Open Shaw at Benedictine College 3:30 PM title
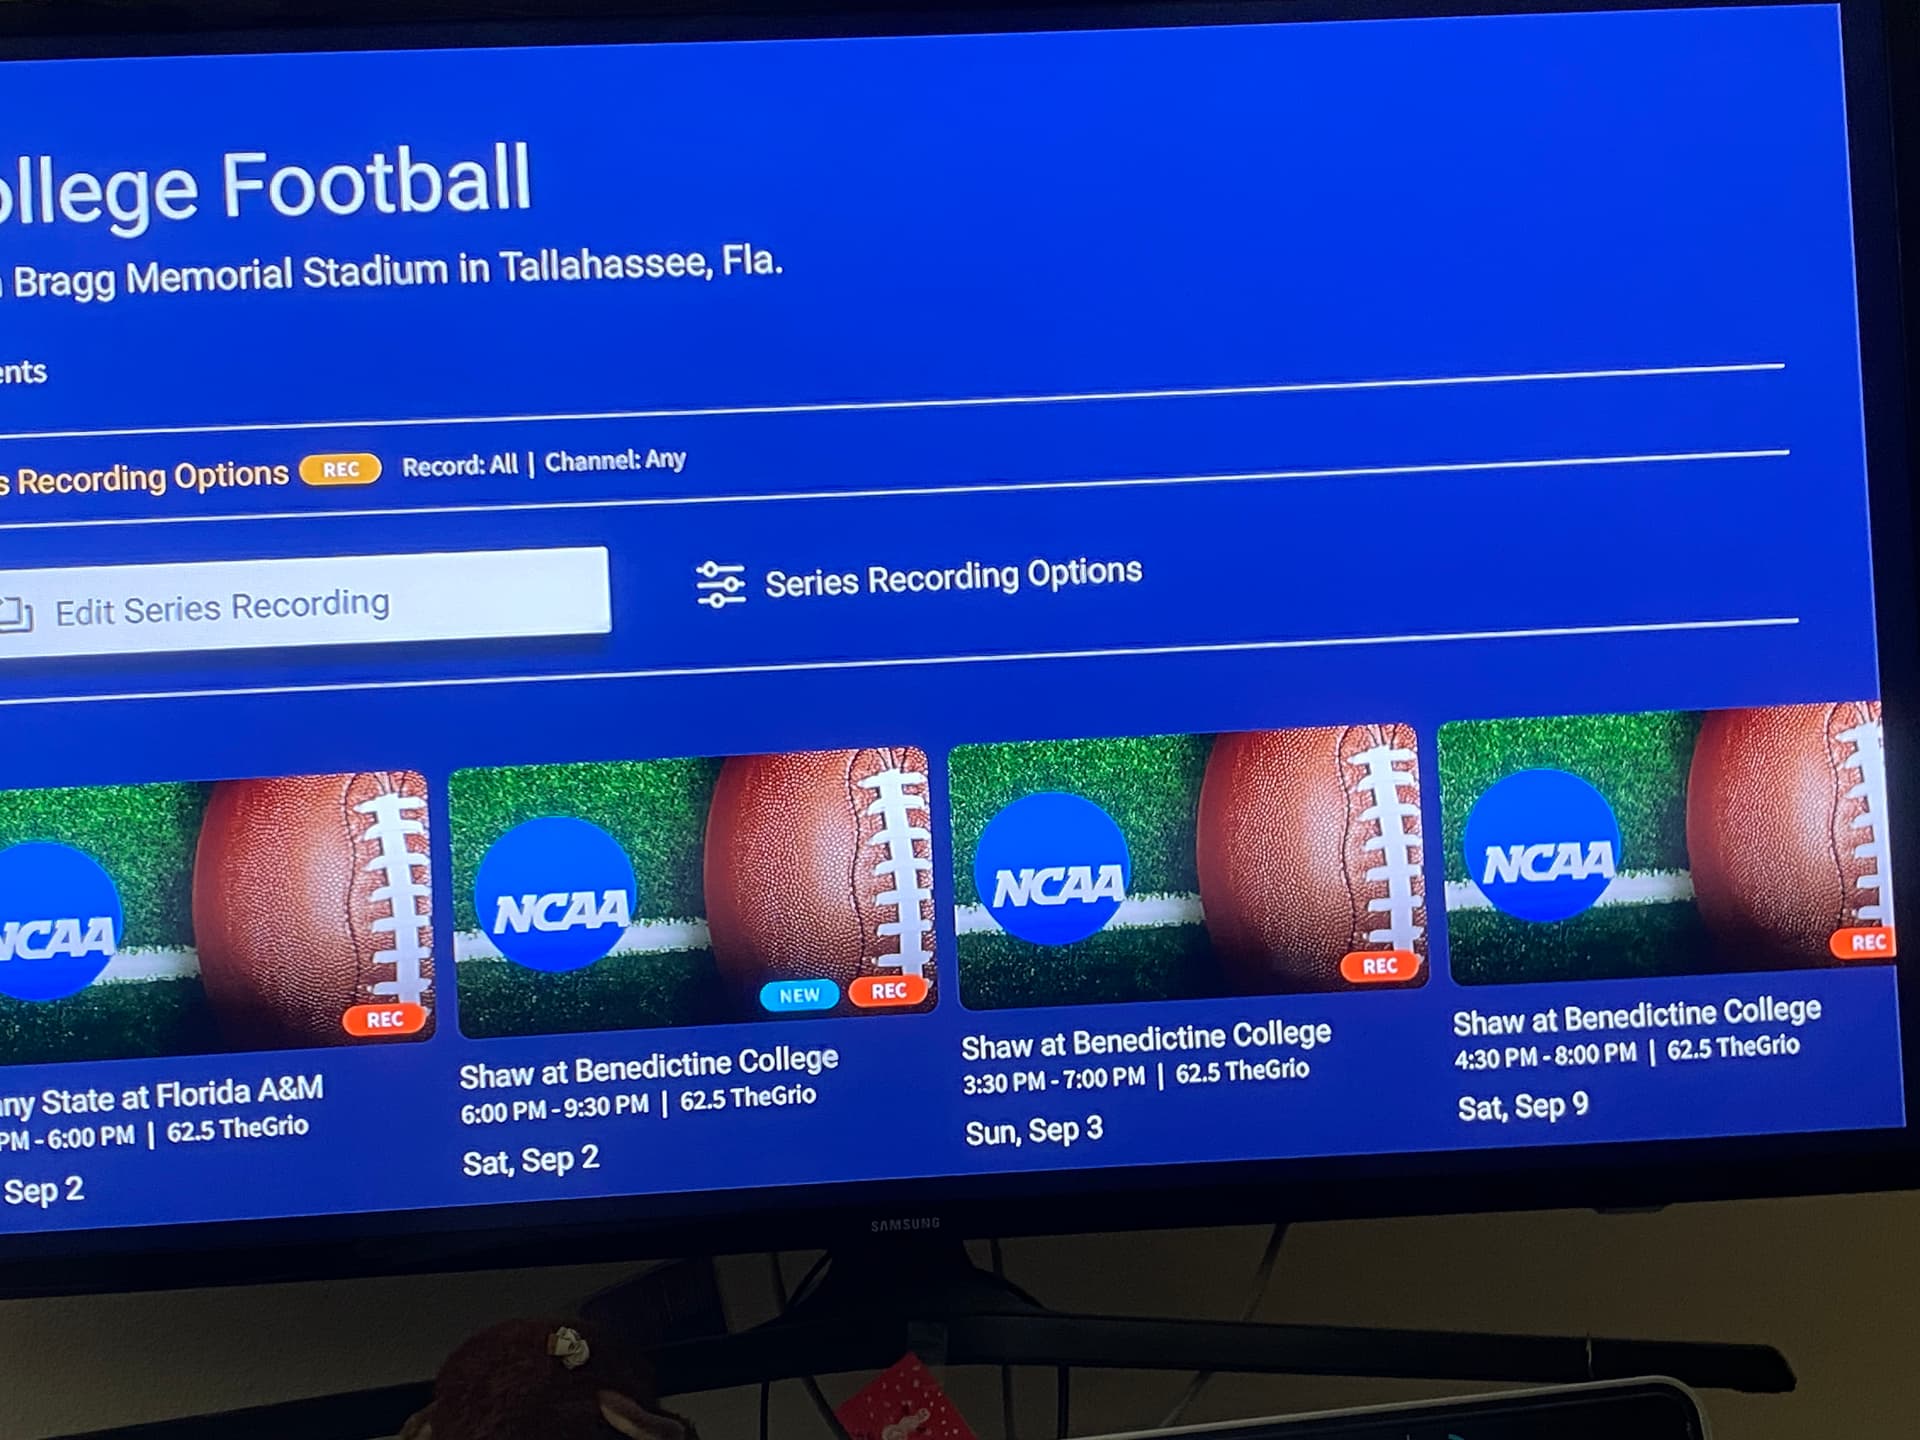Screen dimensions: 1920x1440 tap(1146, 1040)
